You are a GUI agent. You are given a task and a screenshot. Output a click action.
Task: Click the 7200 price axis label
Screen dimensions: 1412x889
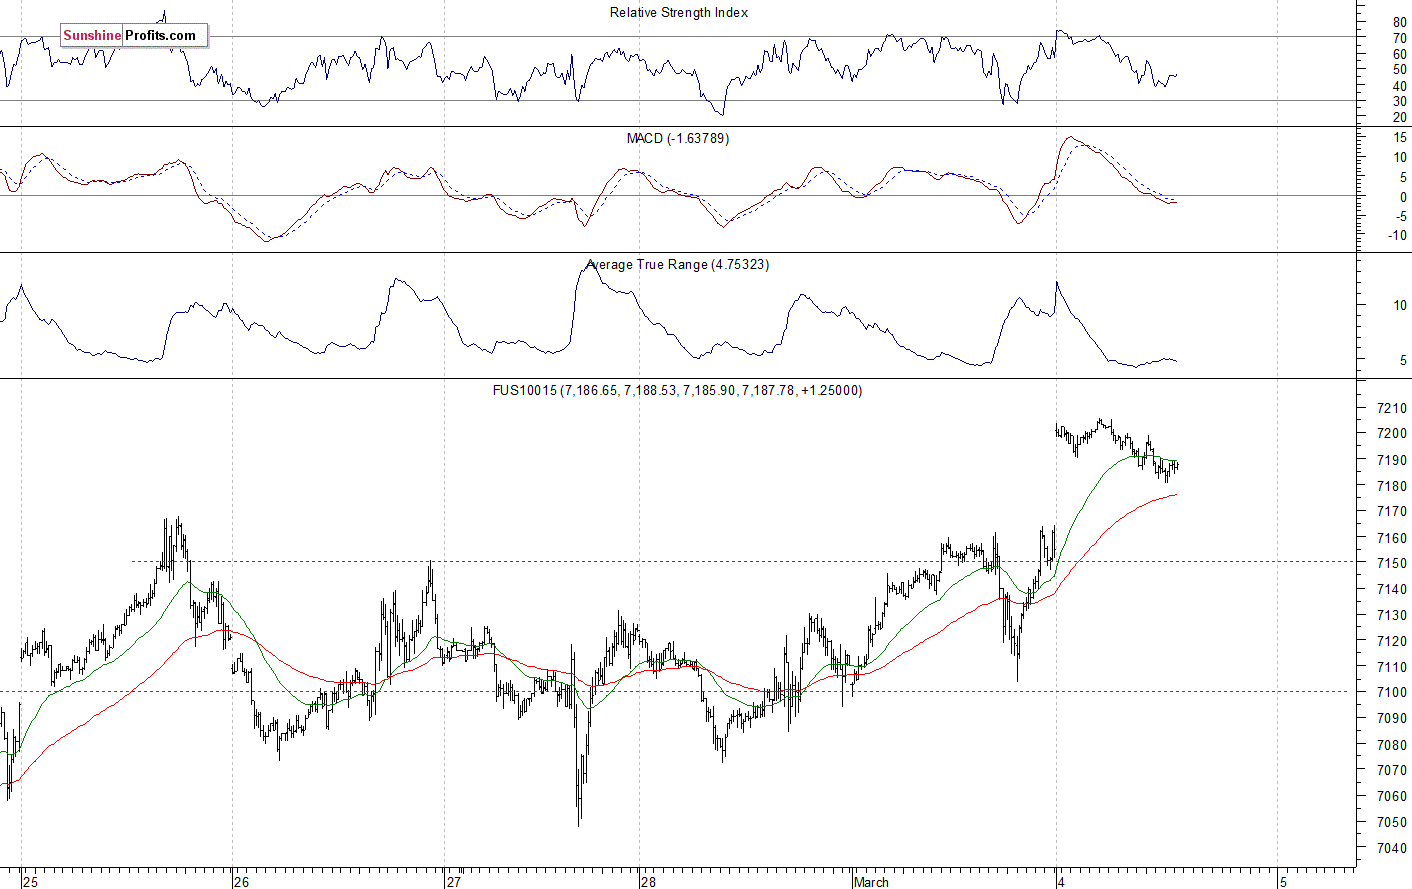click(1392, 434)
